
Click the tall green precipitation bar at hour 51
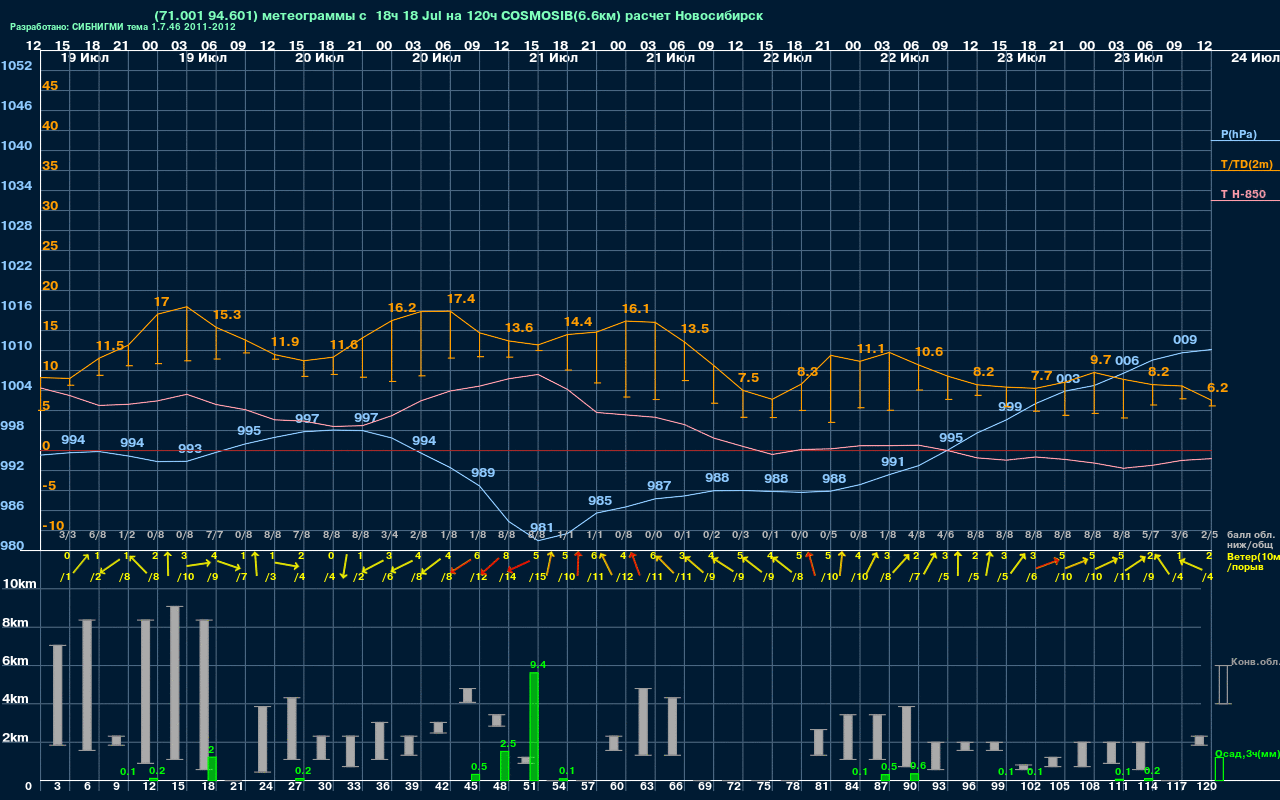[x=534, y=727]
